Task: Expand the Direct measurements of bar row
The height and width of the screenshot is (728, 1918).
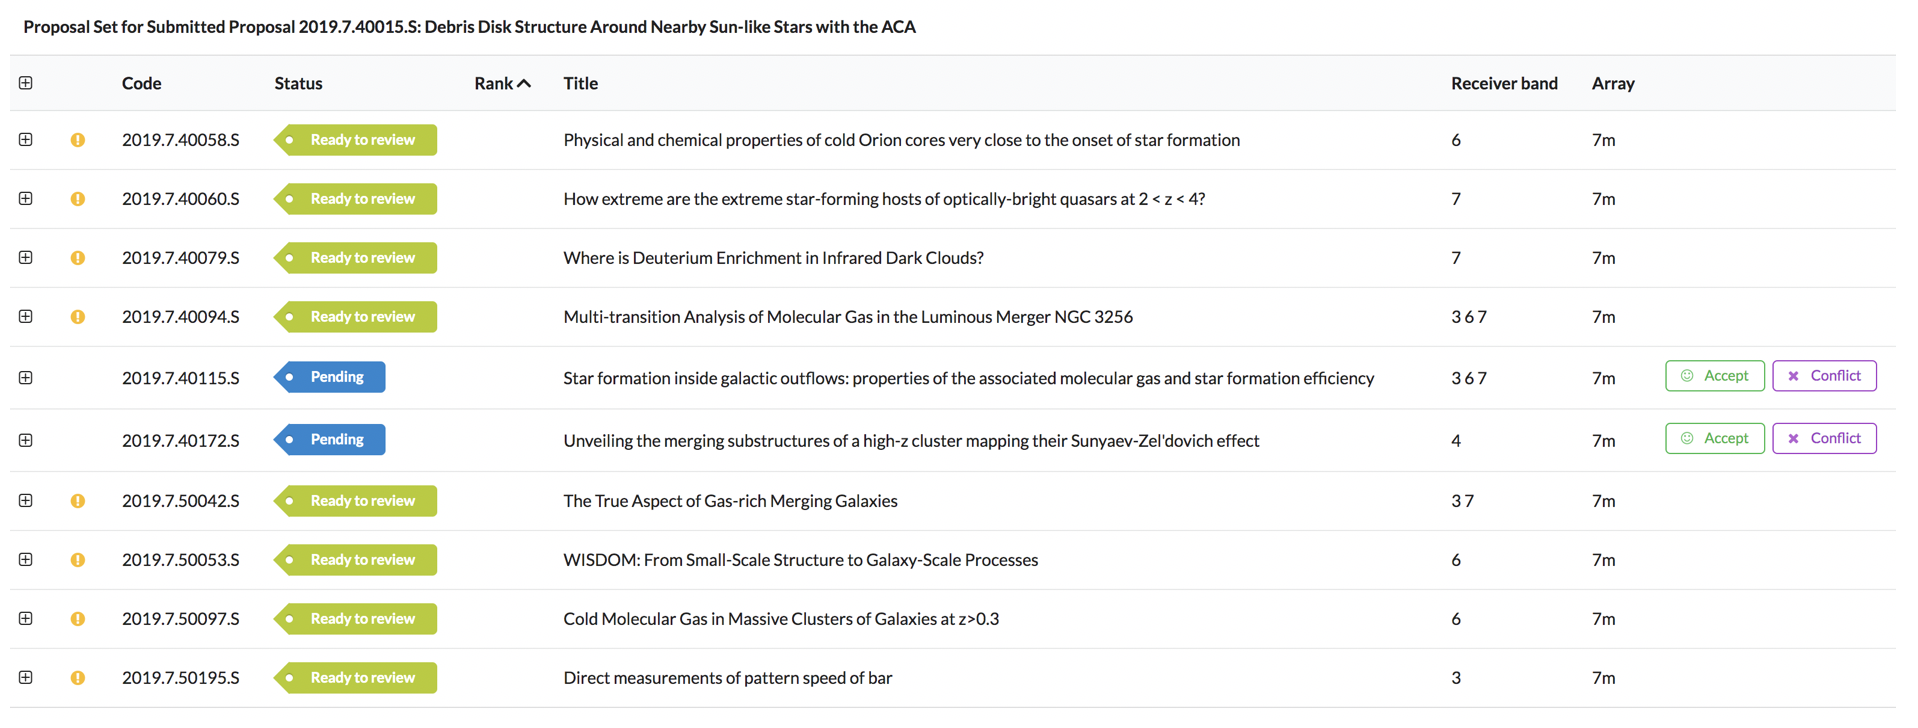Action: tap(26, 678)
